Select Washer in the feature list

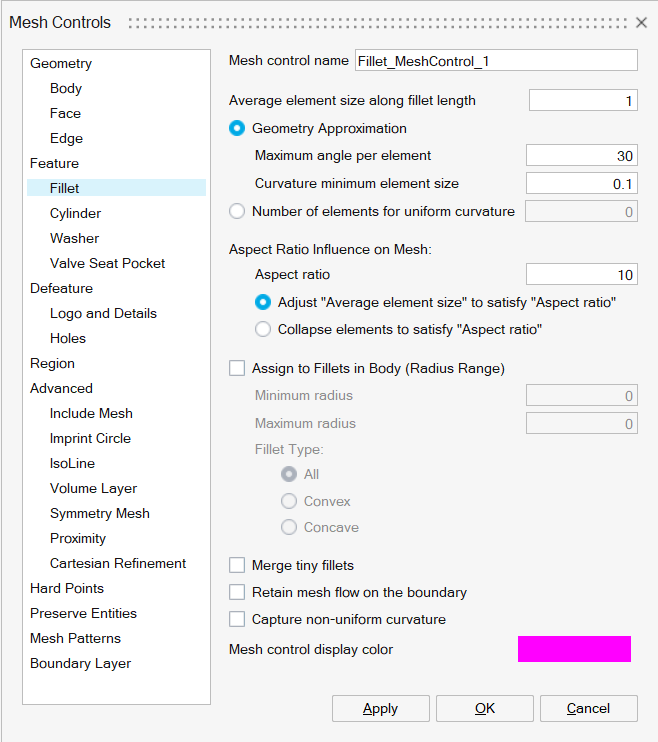click(74, 238)
